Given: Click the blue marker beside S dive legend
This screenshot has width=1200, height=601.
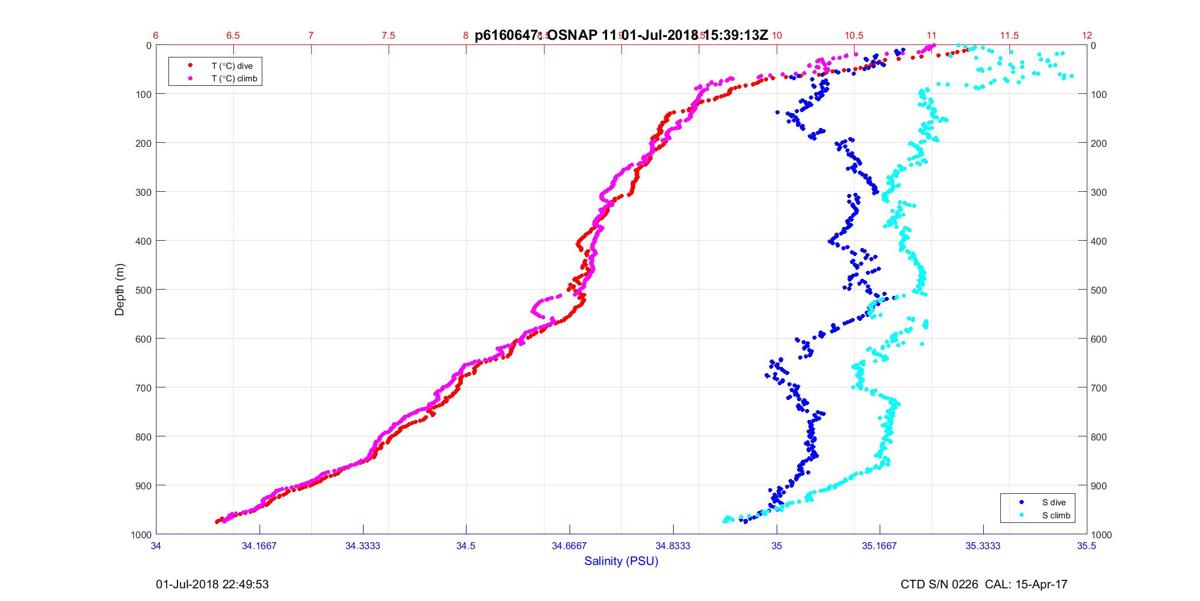Looking at the screenshot, I should coord(1020,502).
